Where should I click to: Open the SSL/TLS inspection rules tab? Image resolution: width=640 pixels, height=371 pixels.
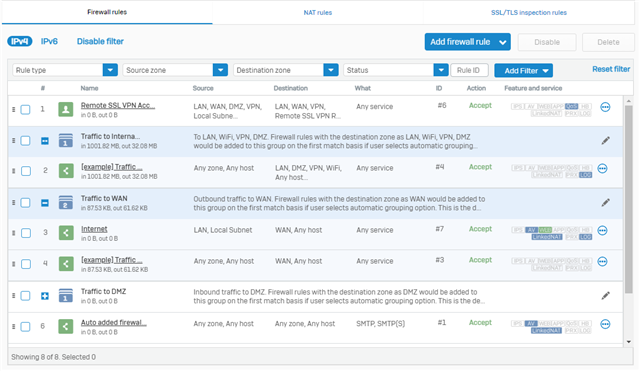(529, 13)
